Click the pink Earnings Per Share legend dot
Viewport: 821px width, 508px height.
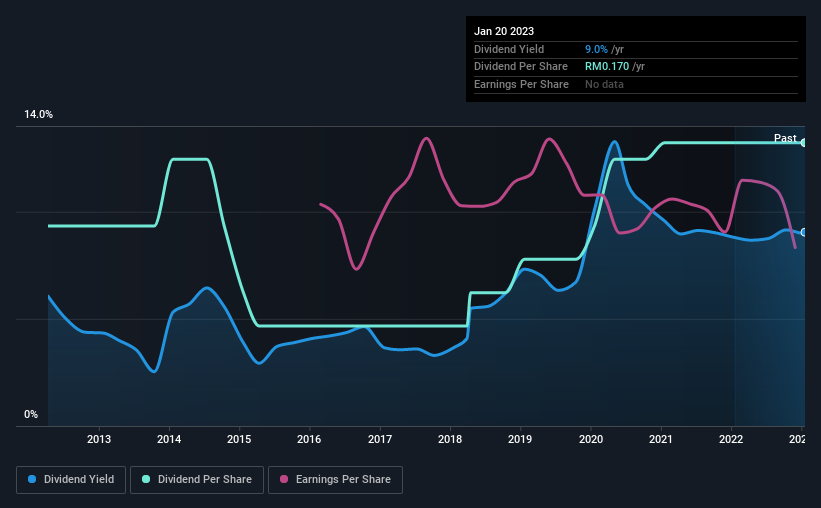point(284,479)
